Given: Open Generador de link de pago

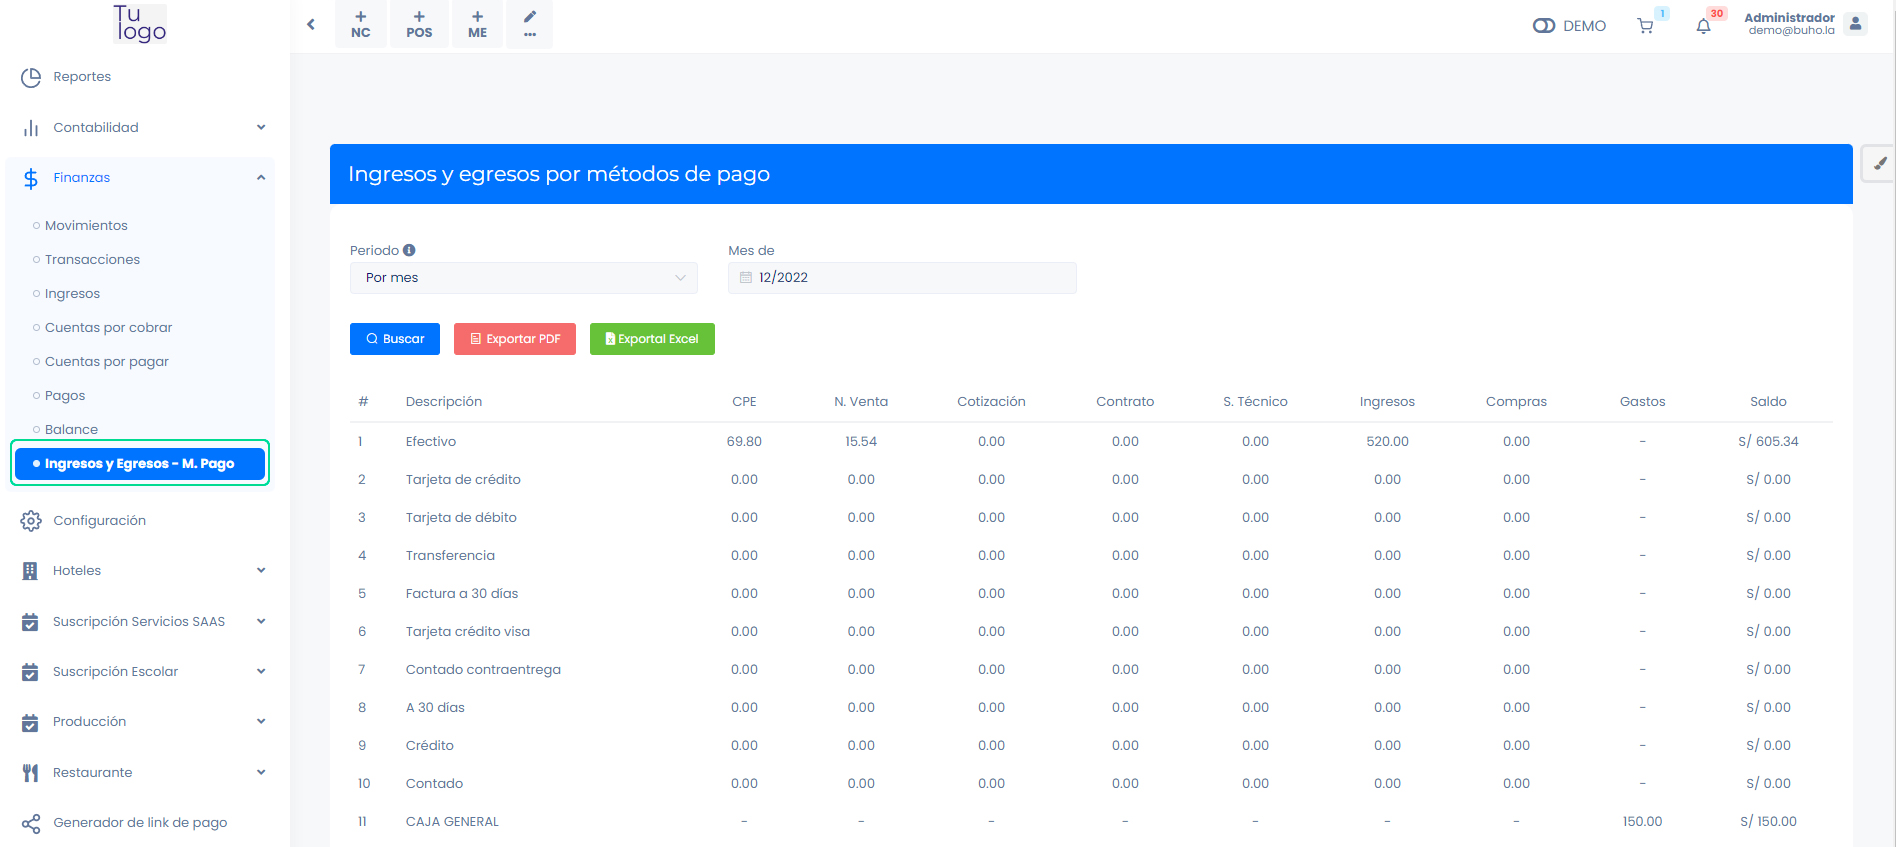Looking at the screenshot, I should (140, 823).
